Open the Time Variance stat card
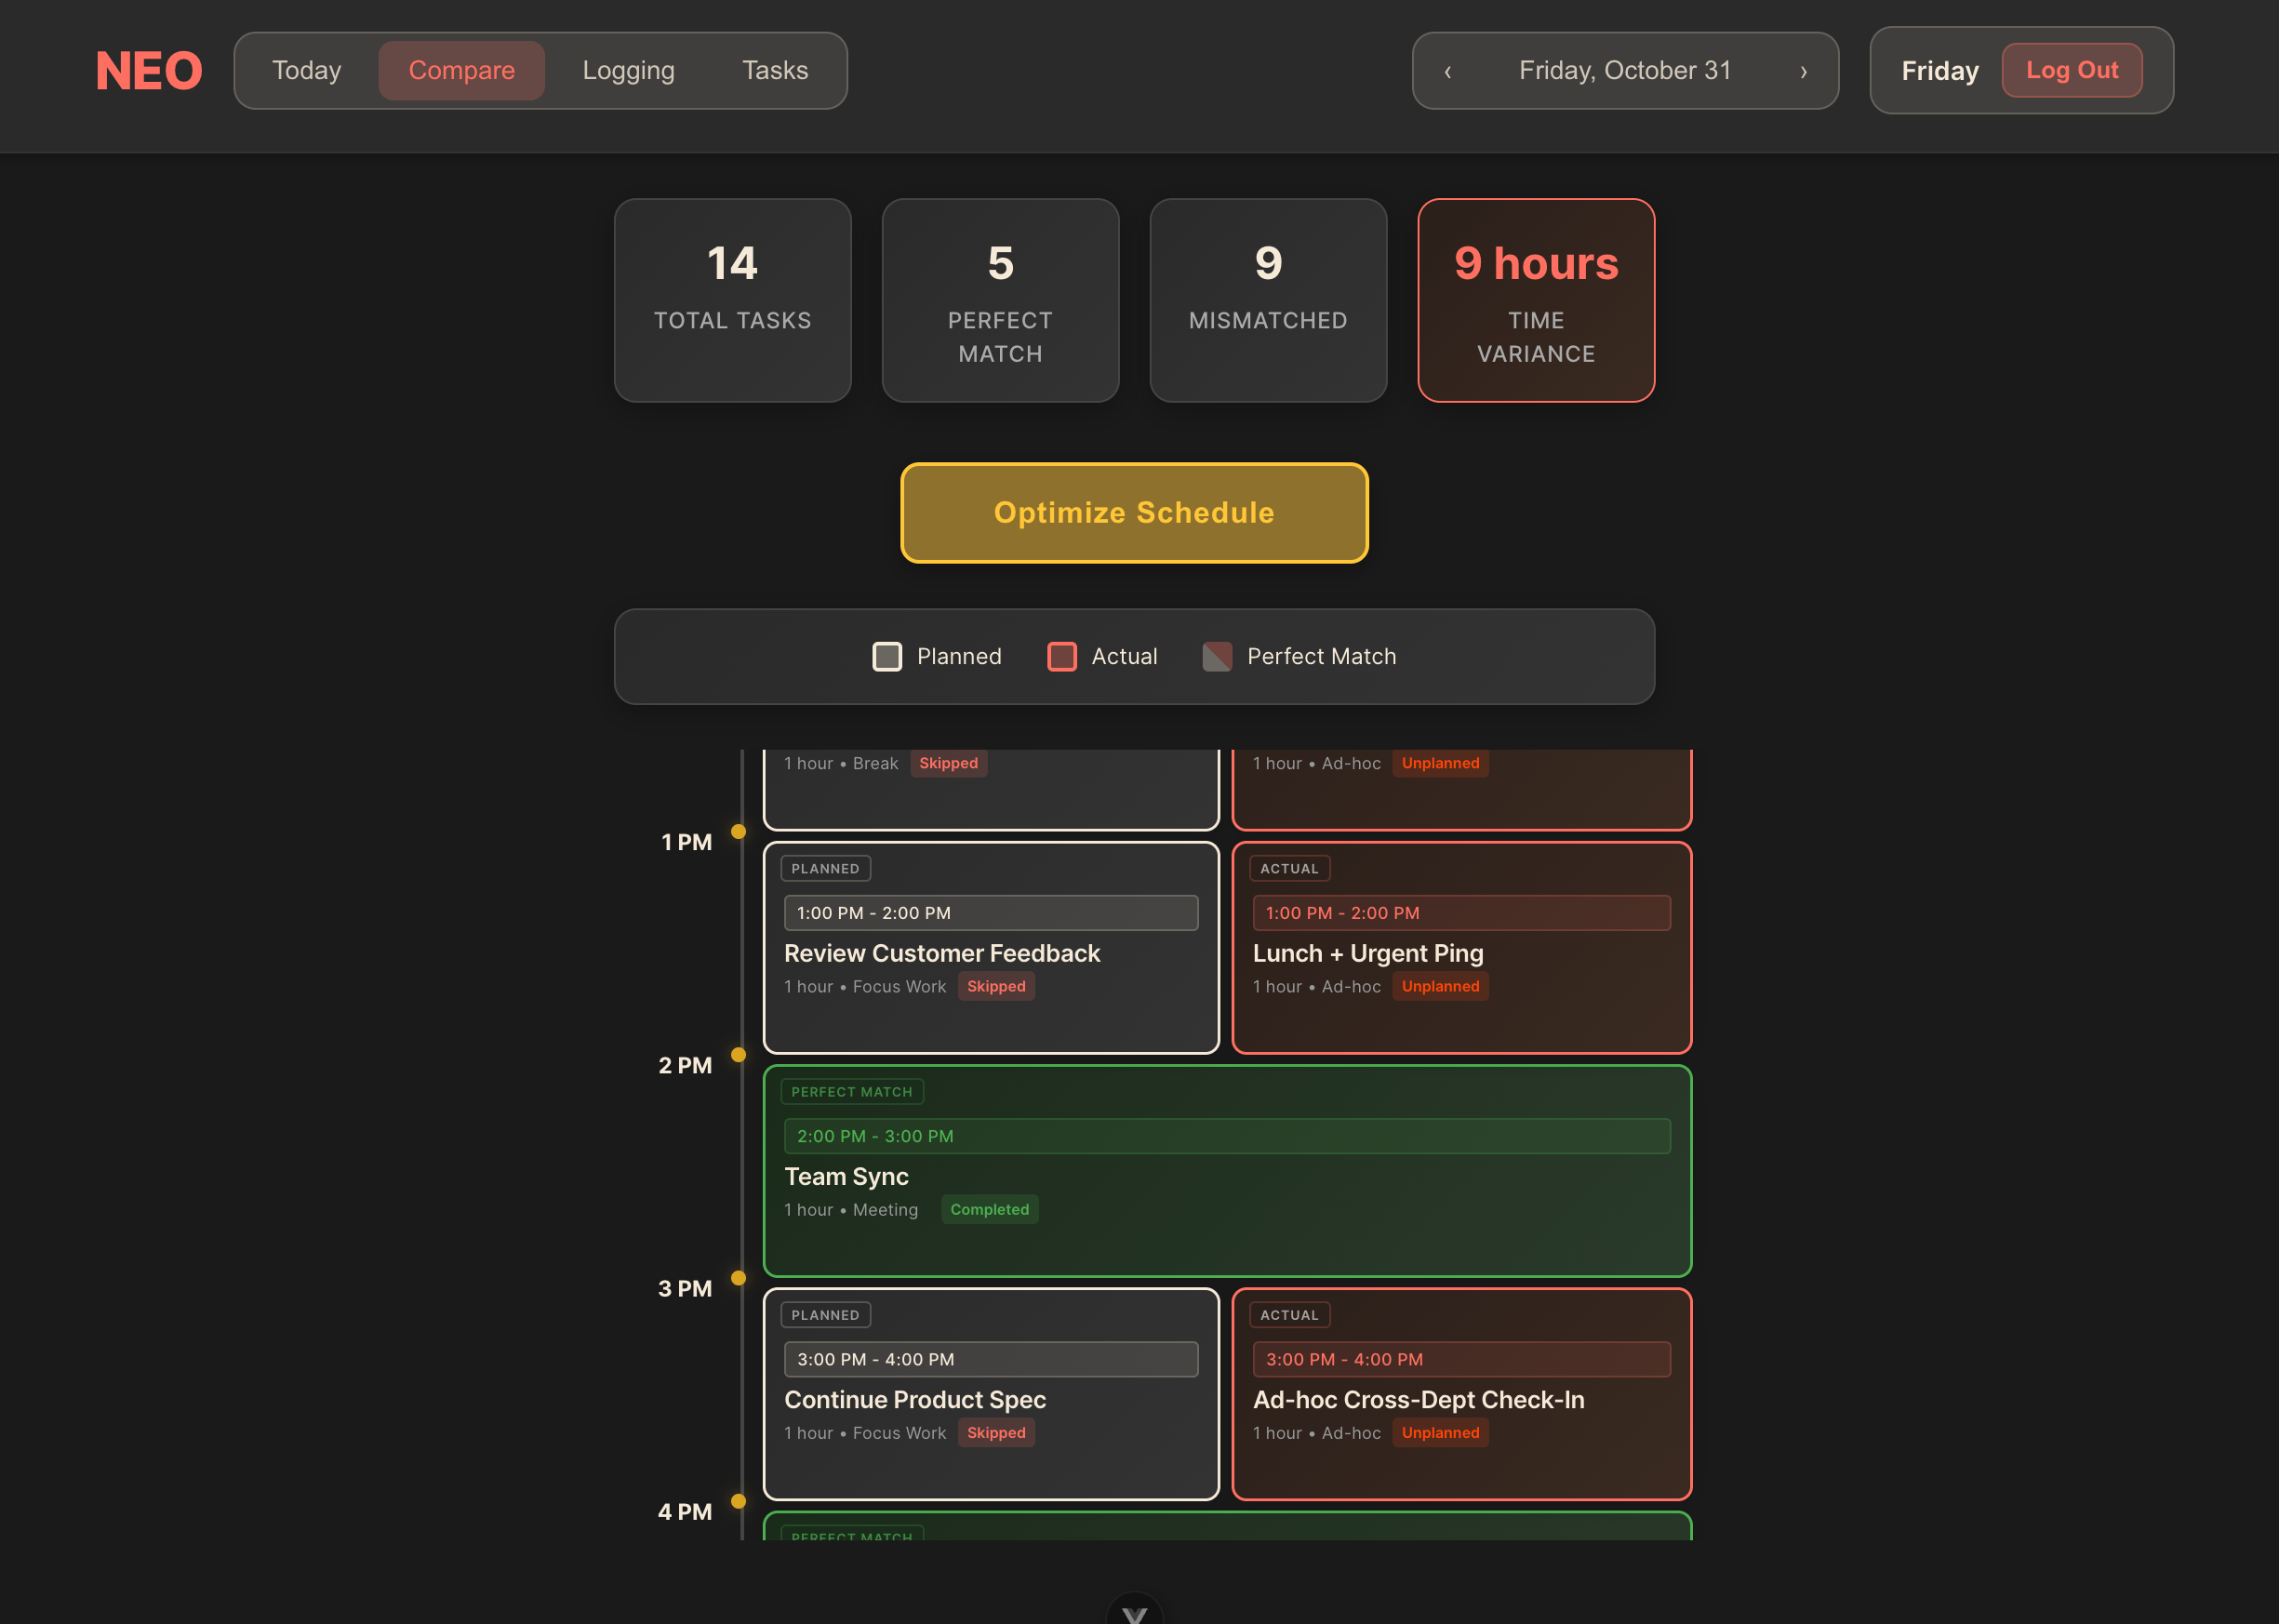Image resolution: width=2279 pixels, height=1624 pixels. (1535, 300)
